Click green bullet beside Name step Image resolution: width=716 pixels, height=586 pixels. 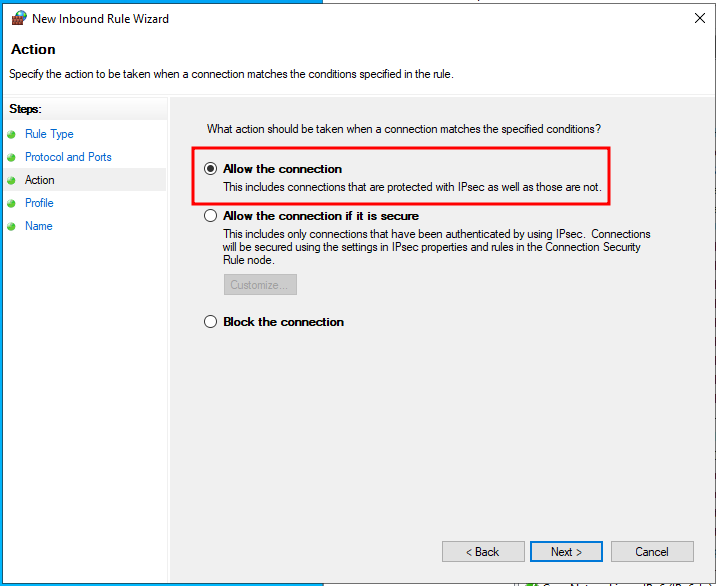click(x=11, y=227)
